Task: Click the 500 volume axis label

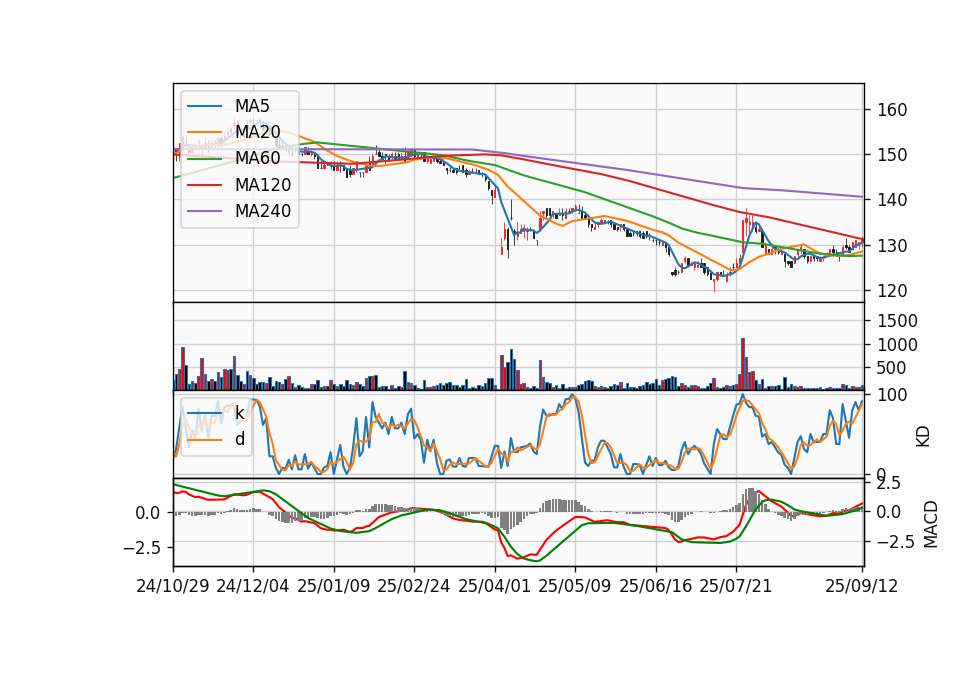Action: (x=893, y=368)
